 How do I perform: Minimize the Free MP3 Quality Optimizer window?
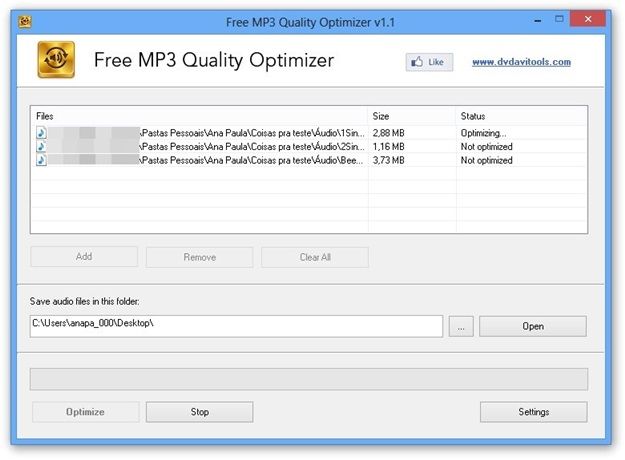click(x=538, y=20)
